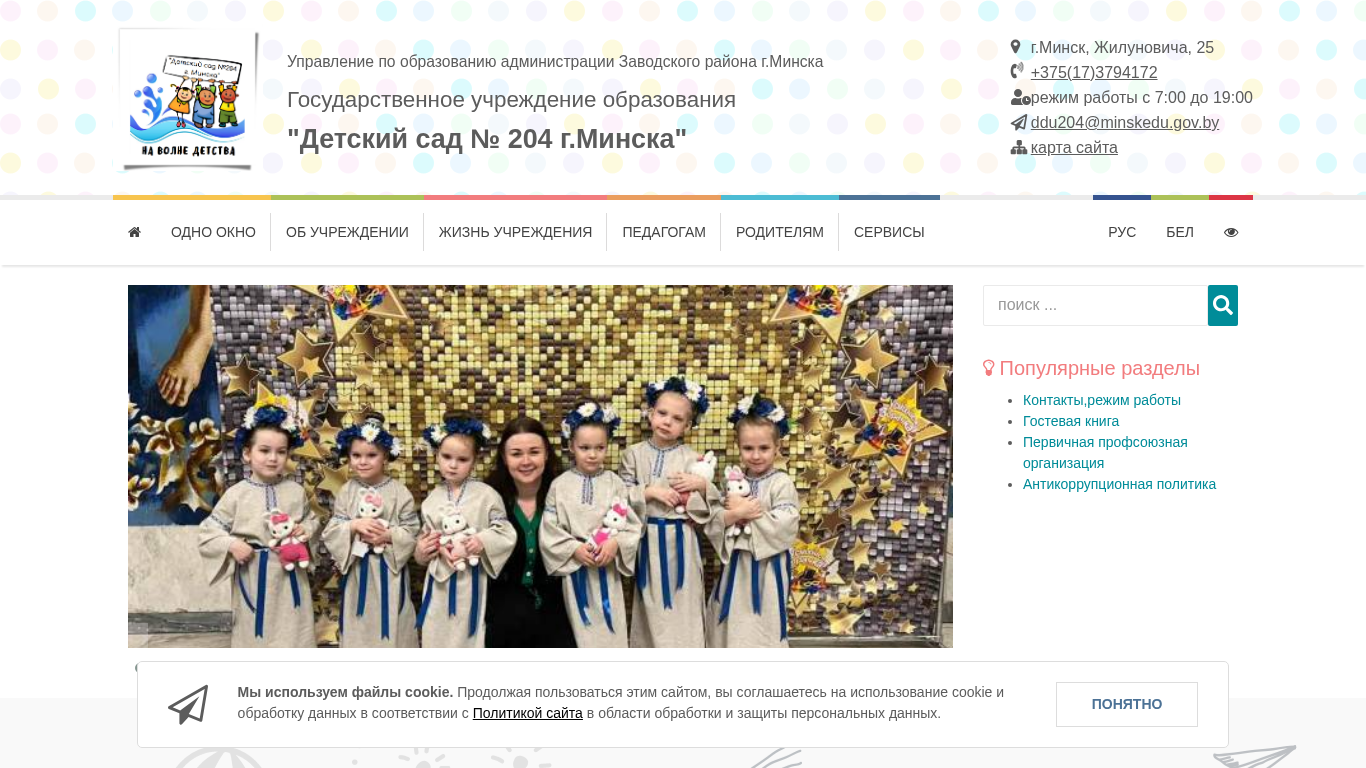Expand the ЖИЗНЬ УЧРЕЖДЕНИЯ menu
The image size is (1366, 768).
(515, 232)
